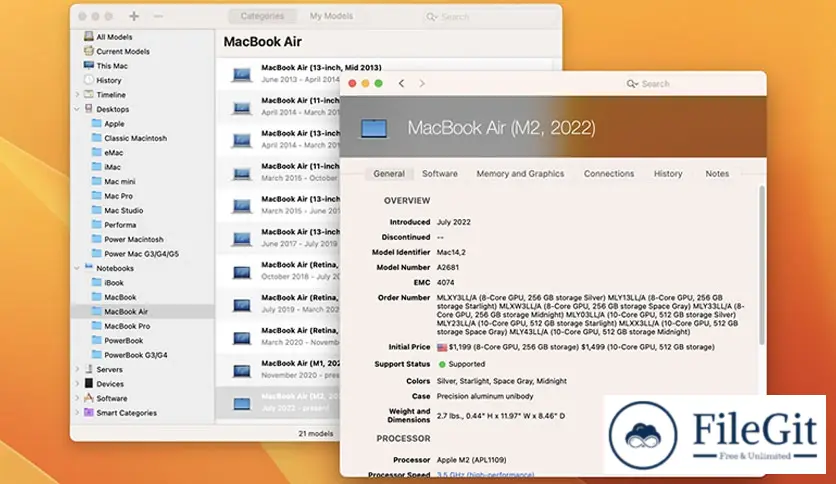Open the MacBook folder in Notebooks
The image size is (836, 484).
click(x=114, y=296)
